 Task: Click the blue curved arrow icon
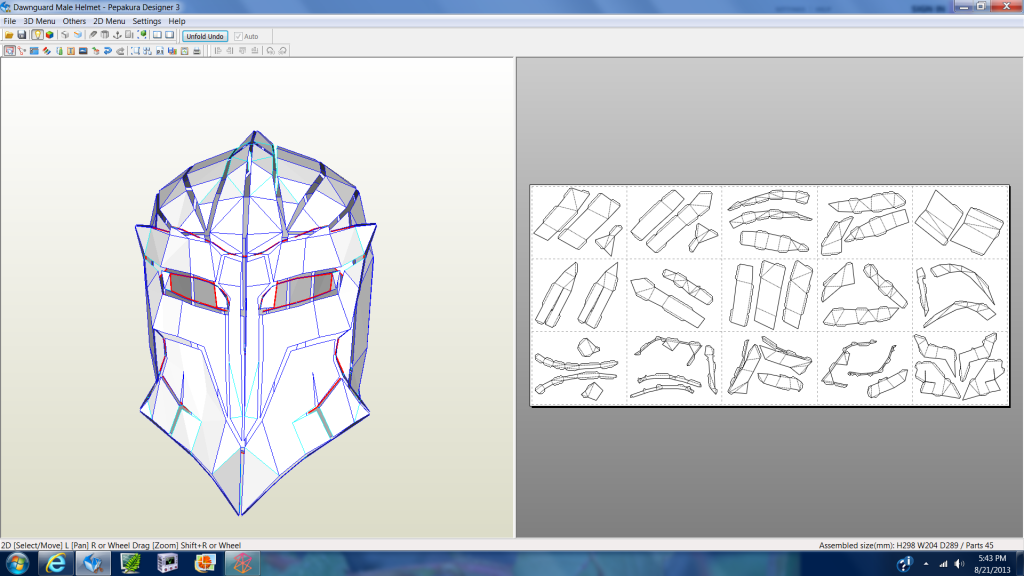click(108, 51)
